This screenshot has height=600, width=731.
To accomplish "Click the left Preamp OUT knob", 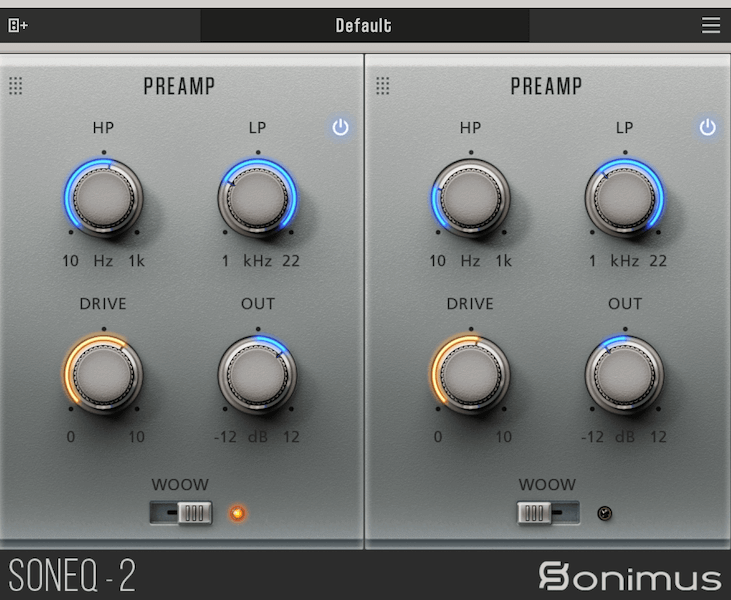I will coord(257,373).
